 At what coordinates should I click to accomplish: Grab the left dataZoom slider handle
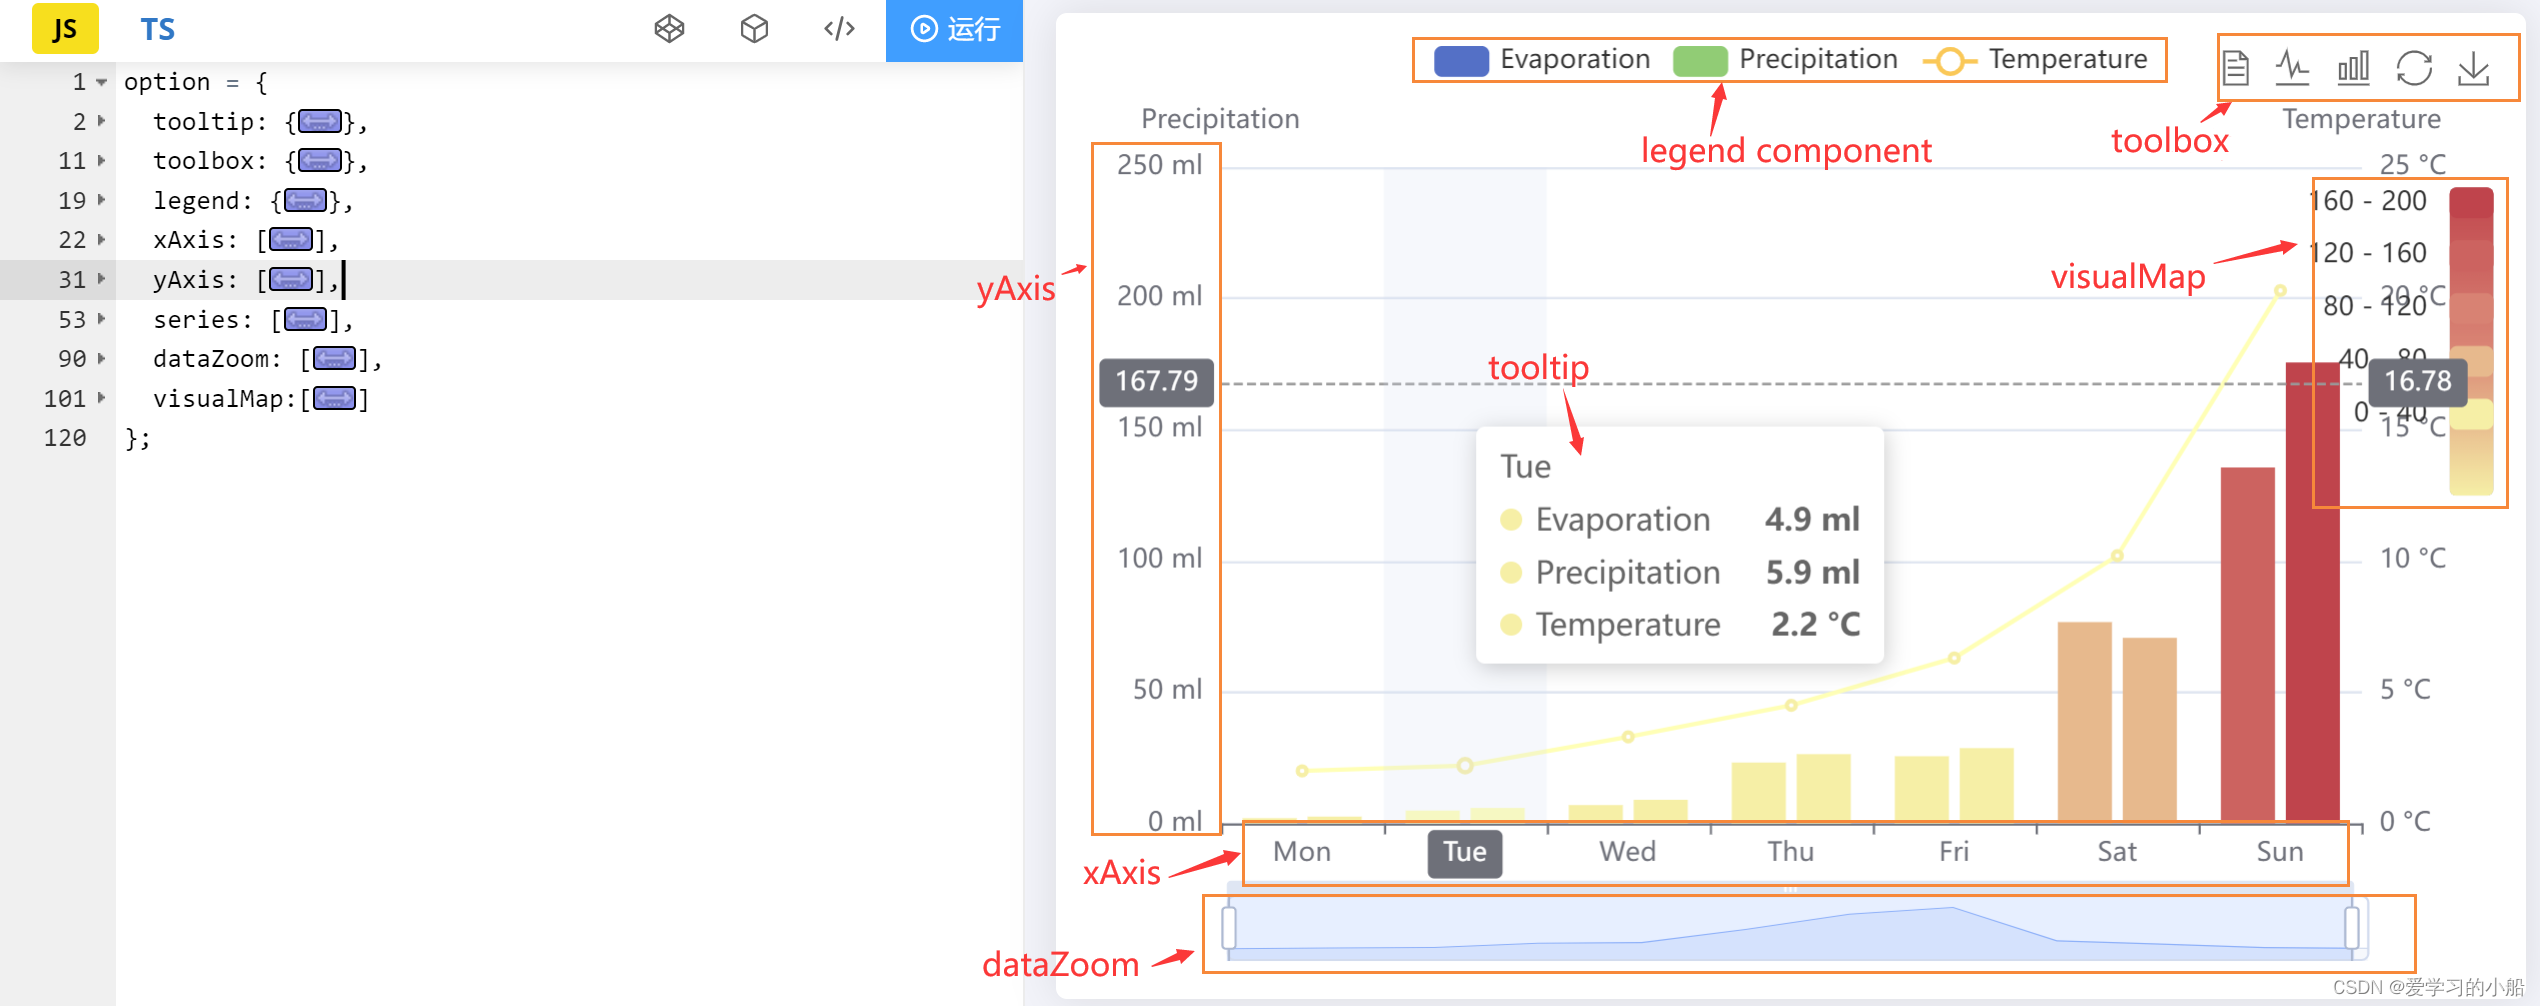click(1229, 927)
